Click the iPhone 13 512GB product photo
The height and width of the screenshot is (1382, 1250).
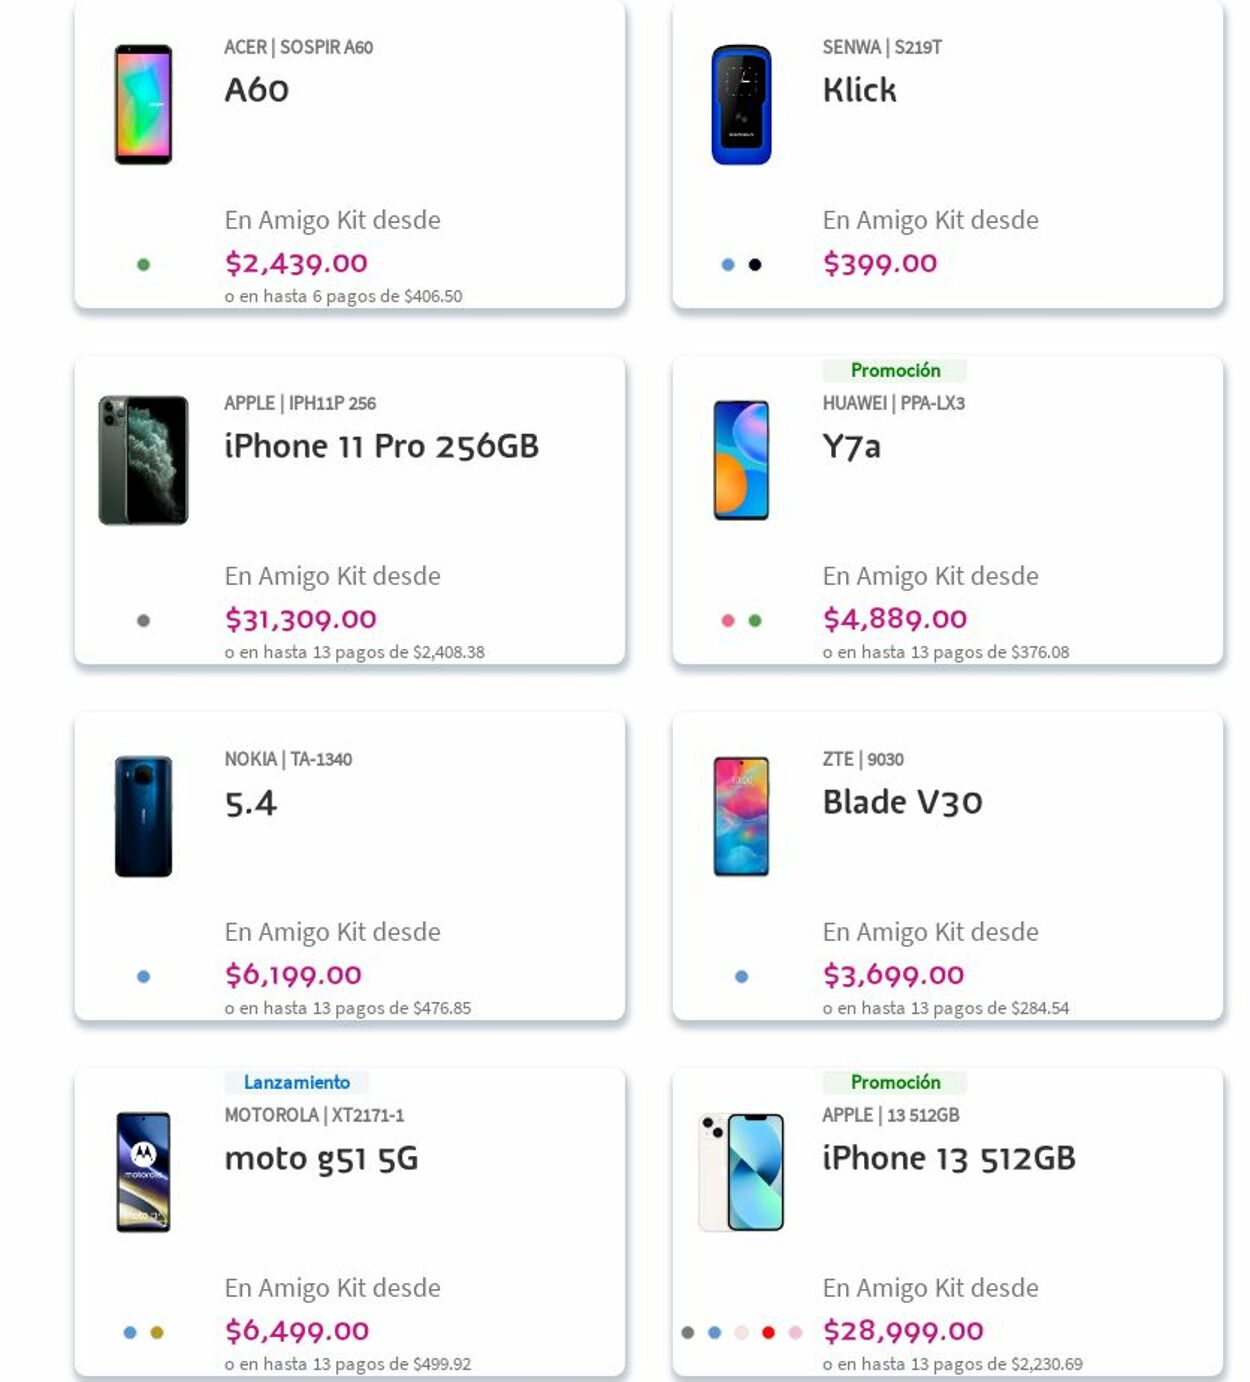pyautogui.click(x=741, y=1172)
